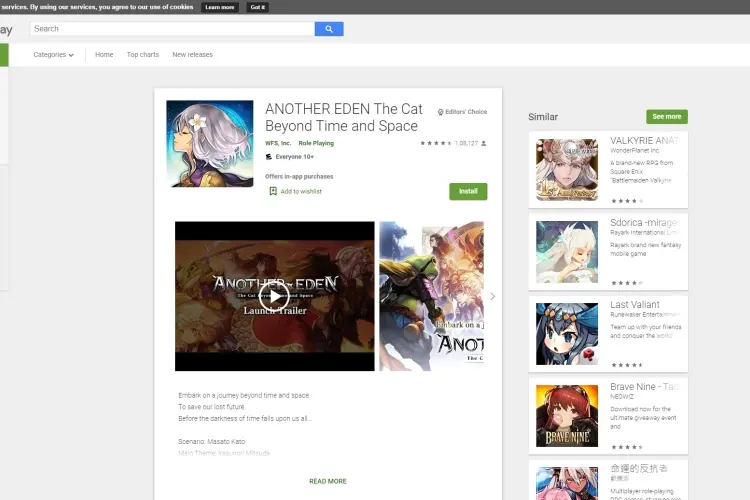Play the Launch Trailer video
The width and height of the screenshot is (750, 500).
275,297
